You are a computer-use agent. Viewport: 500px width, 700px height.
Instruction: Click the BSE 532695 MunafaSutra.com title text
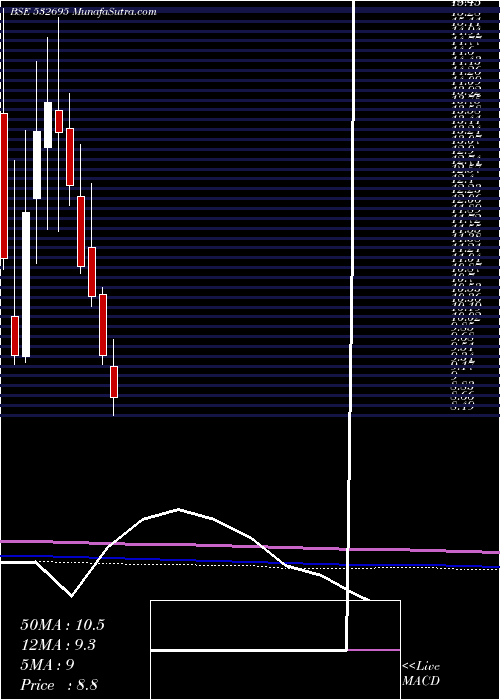pos(83,12)
